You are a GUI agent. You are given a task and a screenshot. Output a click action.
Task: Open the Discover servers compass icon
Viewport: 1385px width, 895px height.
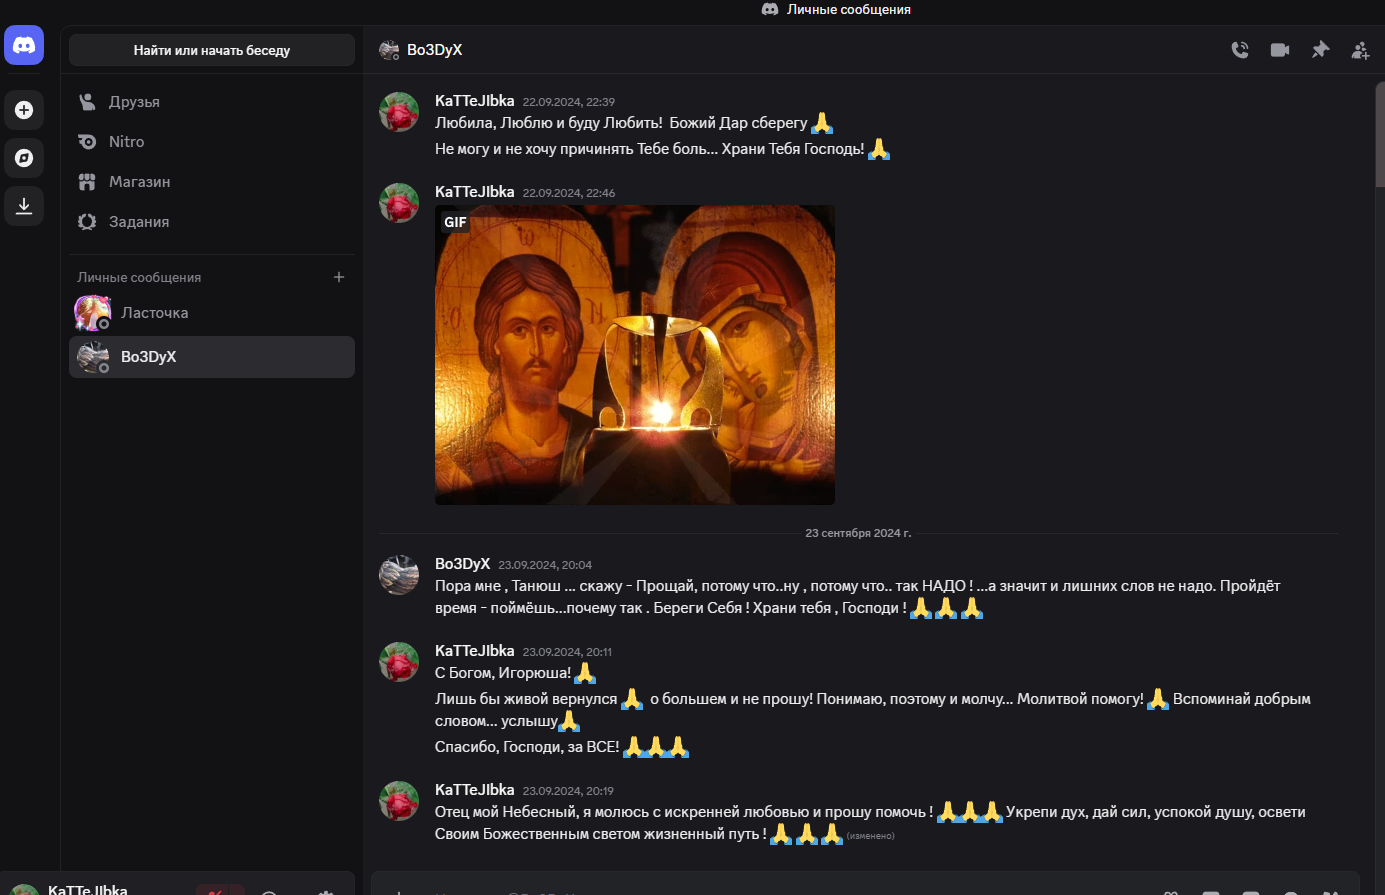(24, 158)
